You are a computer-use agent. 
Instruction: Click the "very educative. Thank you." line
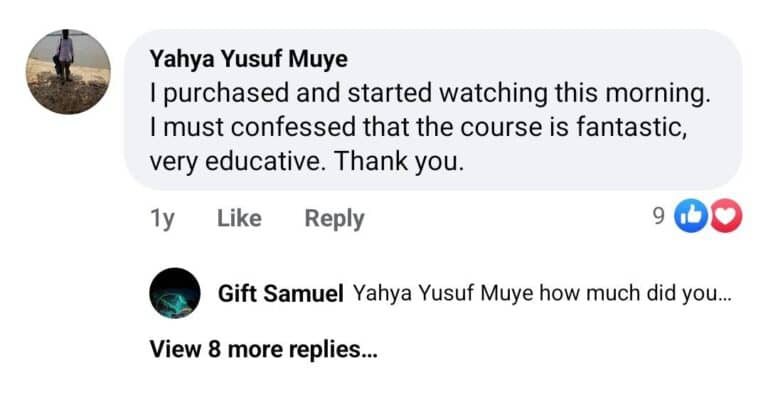click(307, 161)
